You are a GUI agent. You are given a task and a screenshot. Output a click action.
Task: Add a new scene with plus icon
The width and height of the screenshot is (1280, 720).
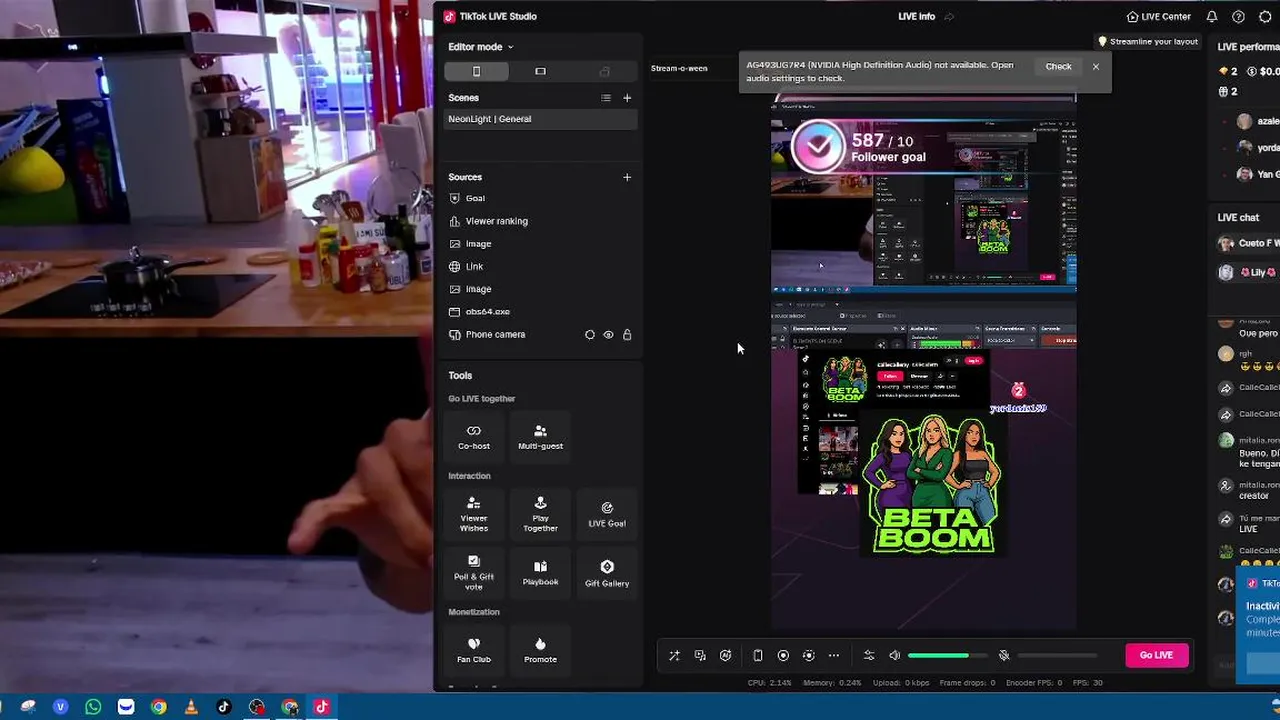627,98
